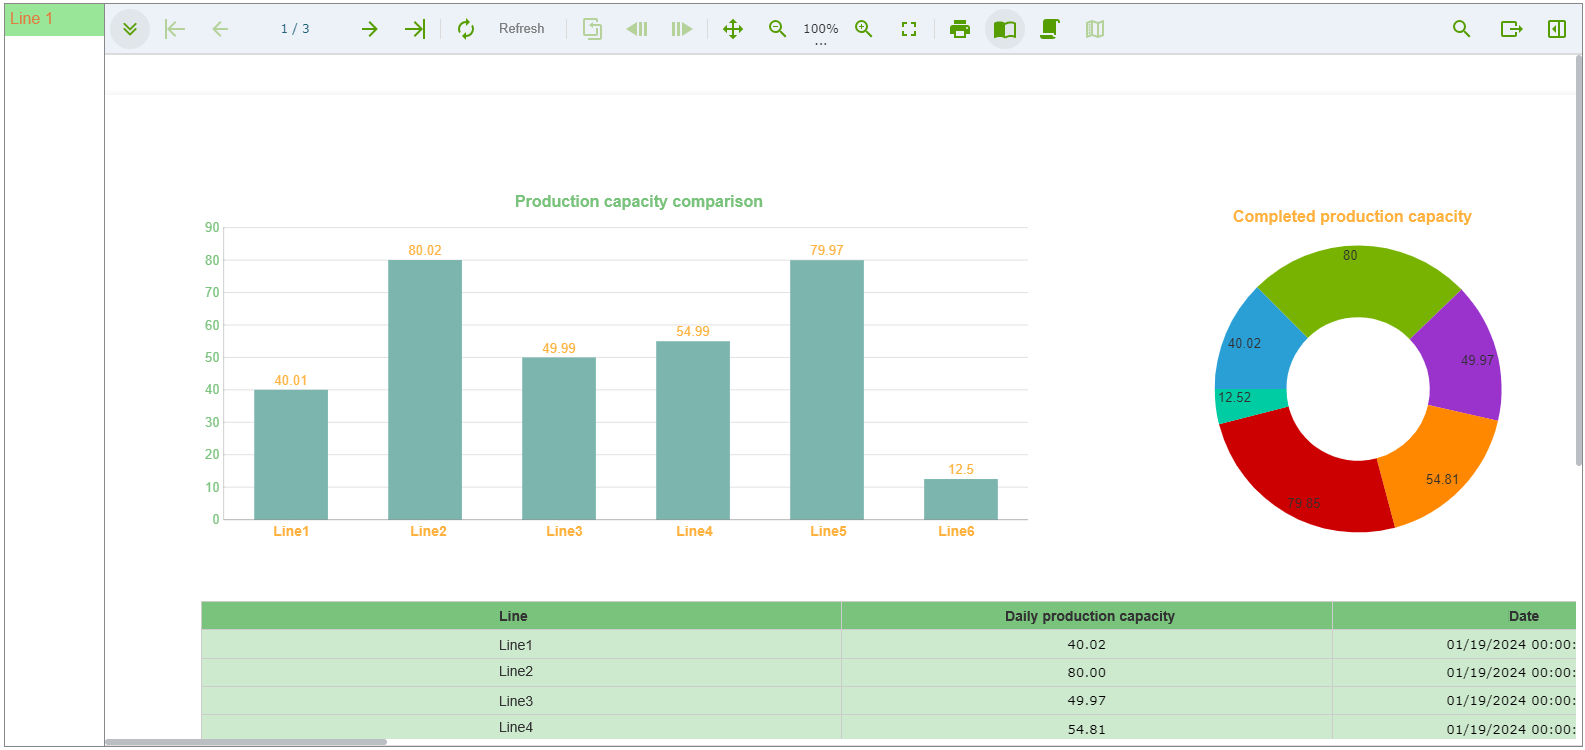Click the Refresh text button
This screenshot has height=750, width=1585.
coord(521,29)
